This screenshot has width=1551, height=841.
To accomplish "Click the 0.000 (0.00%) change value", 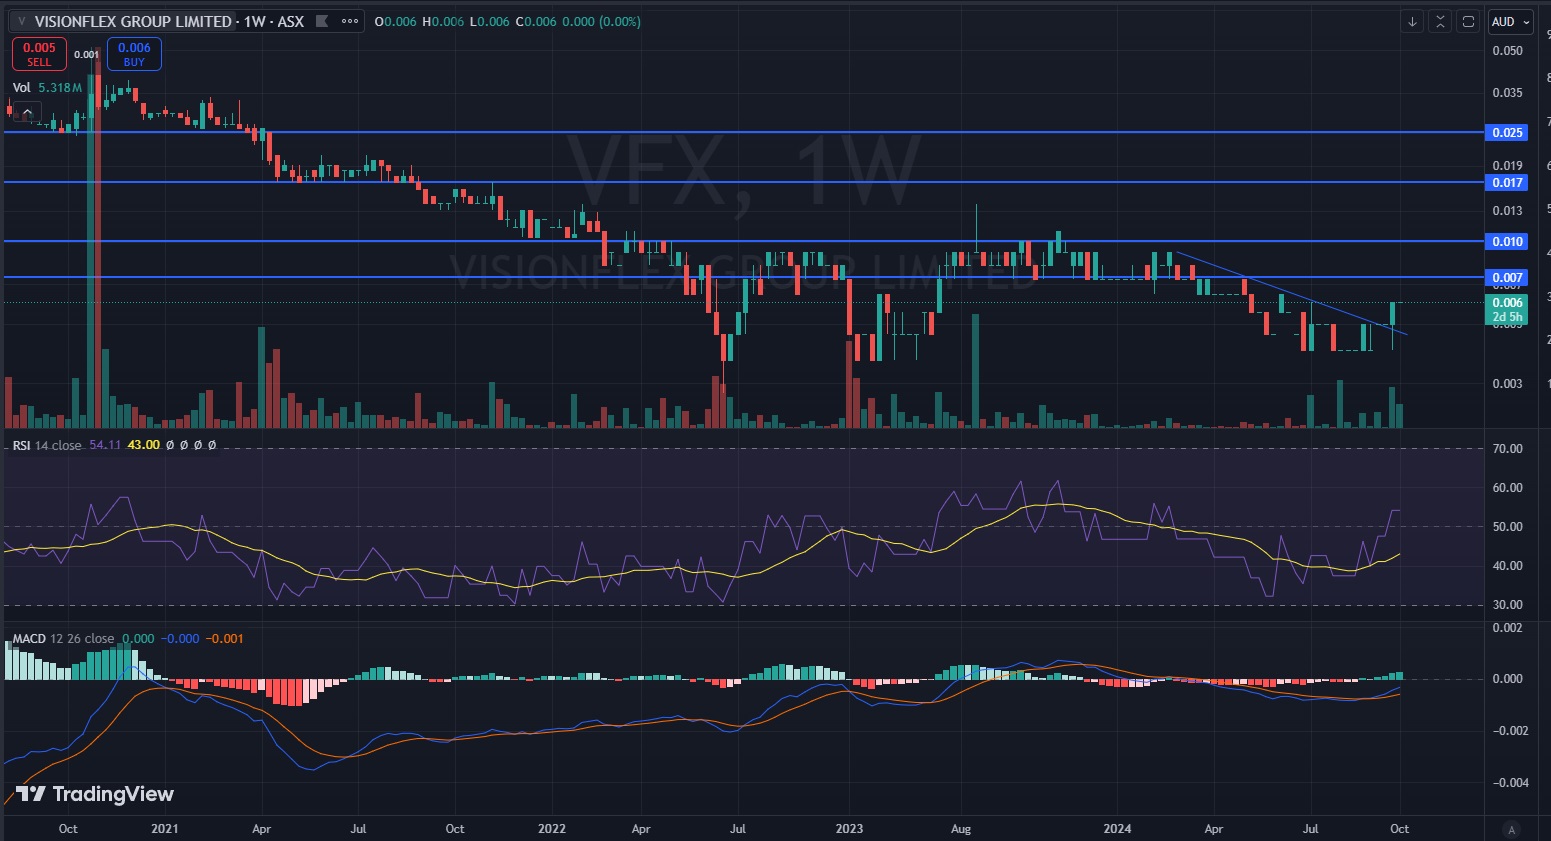I will point(600,21).
